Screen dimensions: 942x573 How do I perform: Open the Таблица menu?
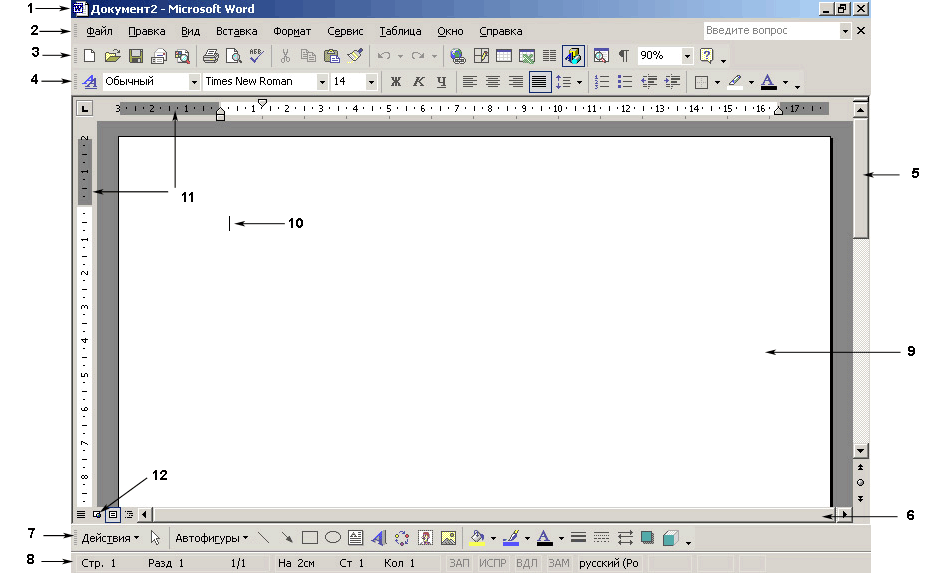[x=400, y=31]
